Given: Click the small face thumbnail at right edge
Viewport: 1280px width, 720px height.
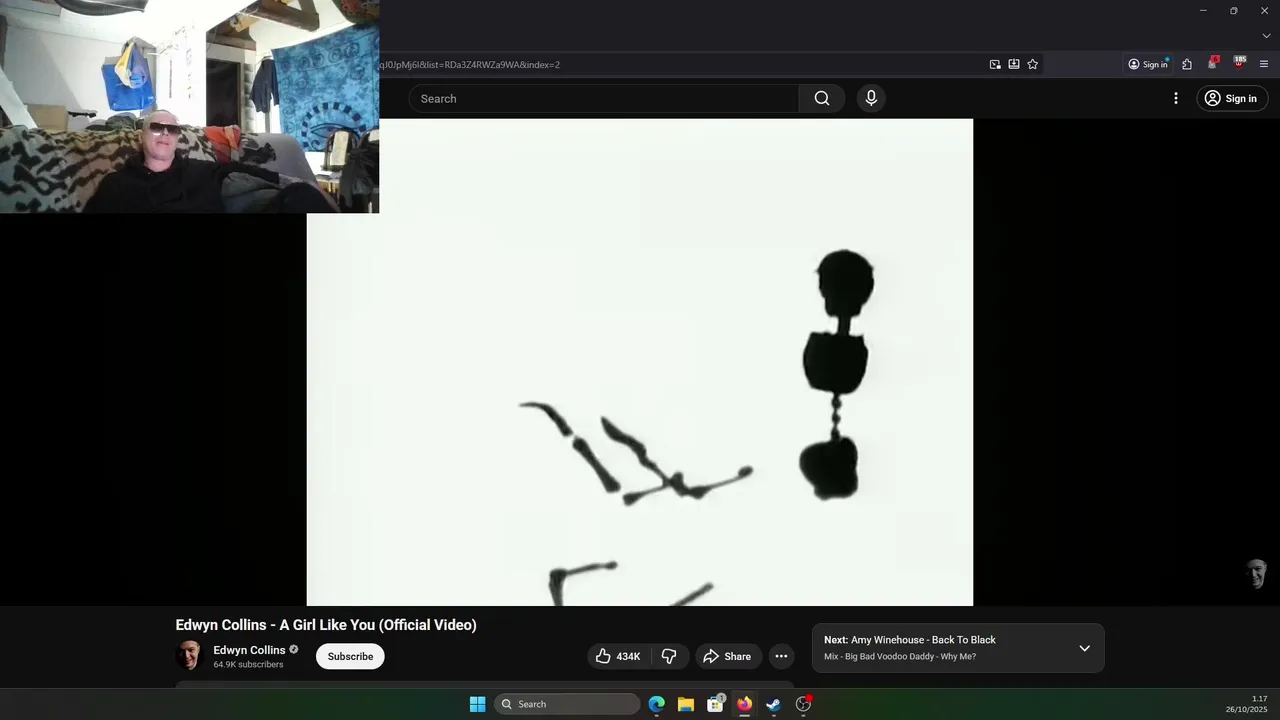Looking at the screenshot, I should click(1257, 573).
